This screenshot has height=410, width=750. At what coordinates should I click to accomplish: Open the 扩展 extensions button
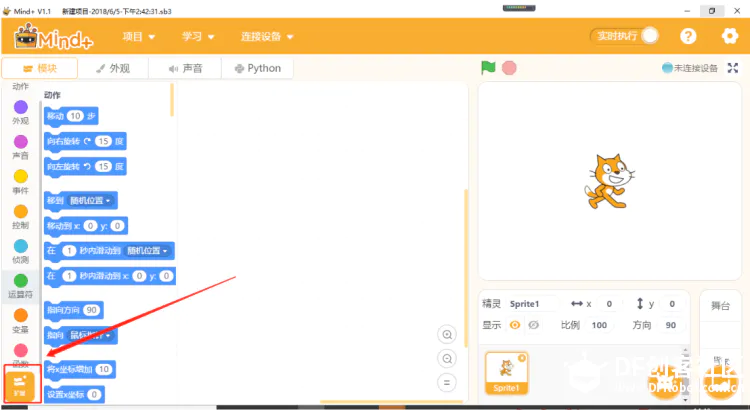20,386
